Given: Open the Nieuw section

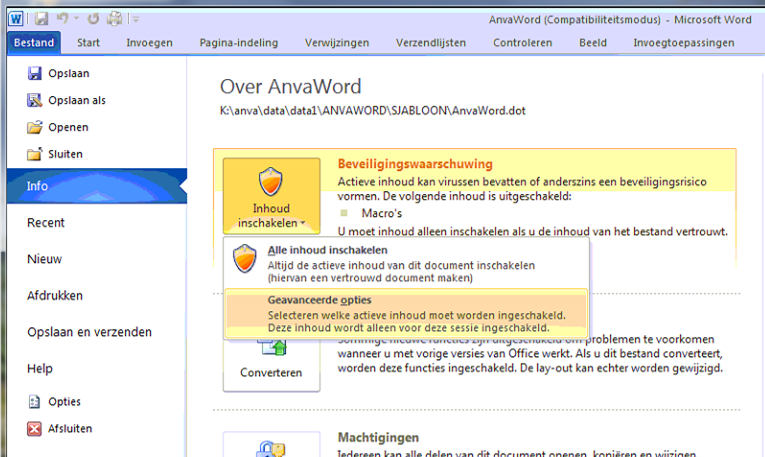Looking at the screenshot, I should pyautogui.click(x=44, y=259).
